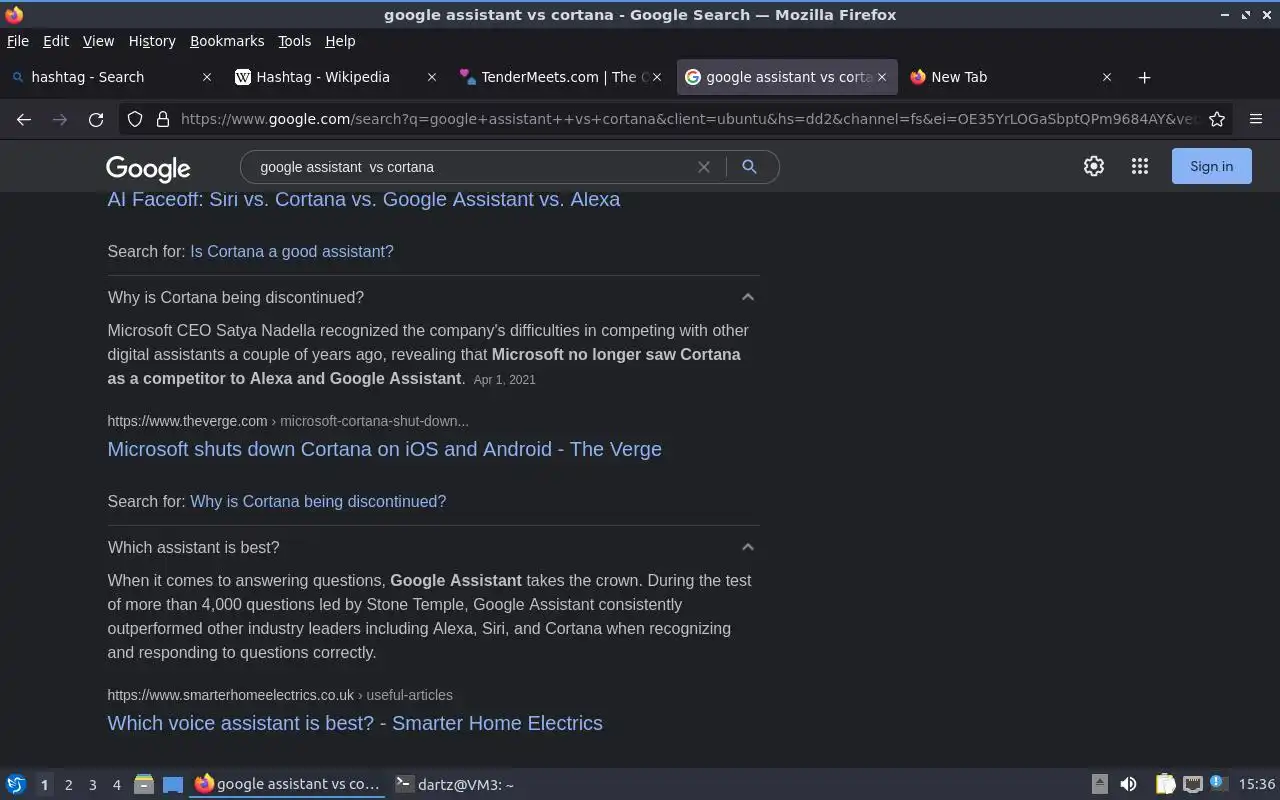Select the Firefox URL address bar

tap(688, 119)
